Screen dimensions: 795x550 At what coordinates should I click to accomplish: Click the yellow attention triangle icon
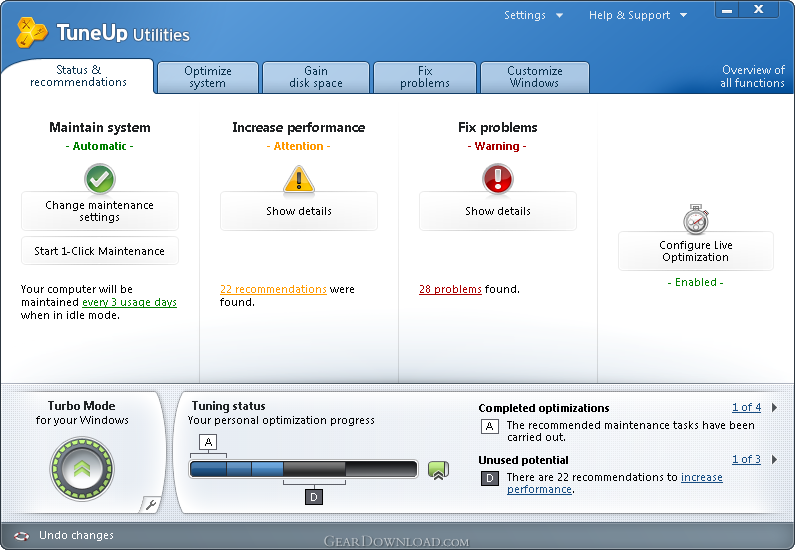[299, 180]
